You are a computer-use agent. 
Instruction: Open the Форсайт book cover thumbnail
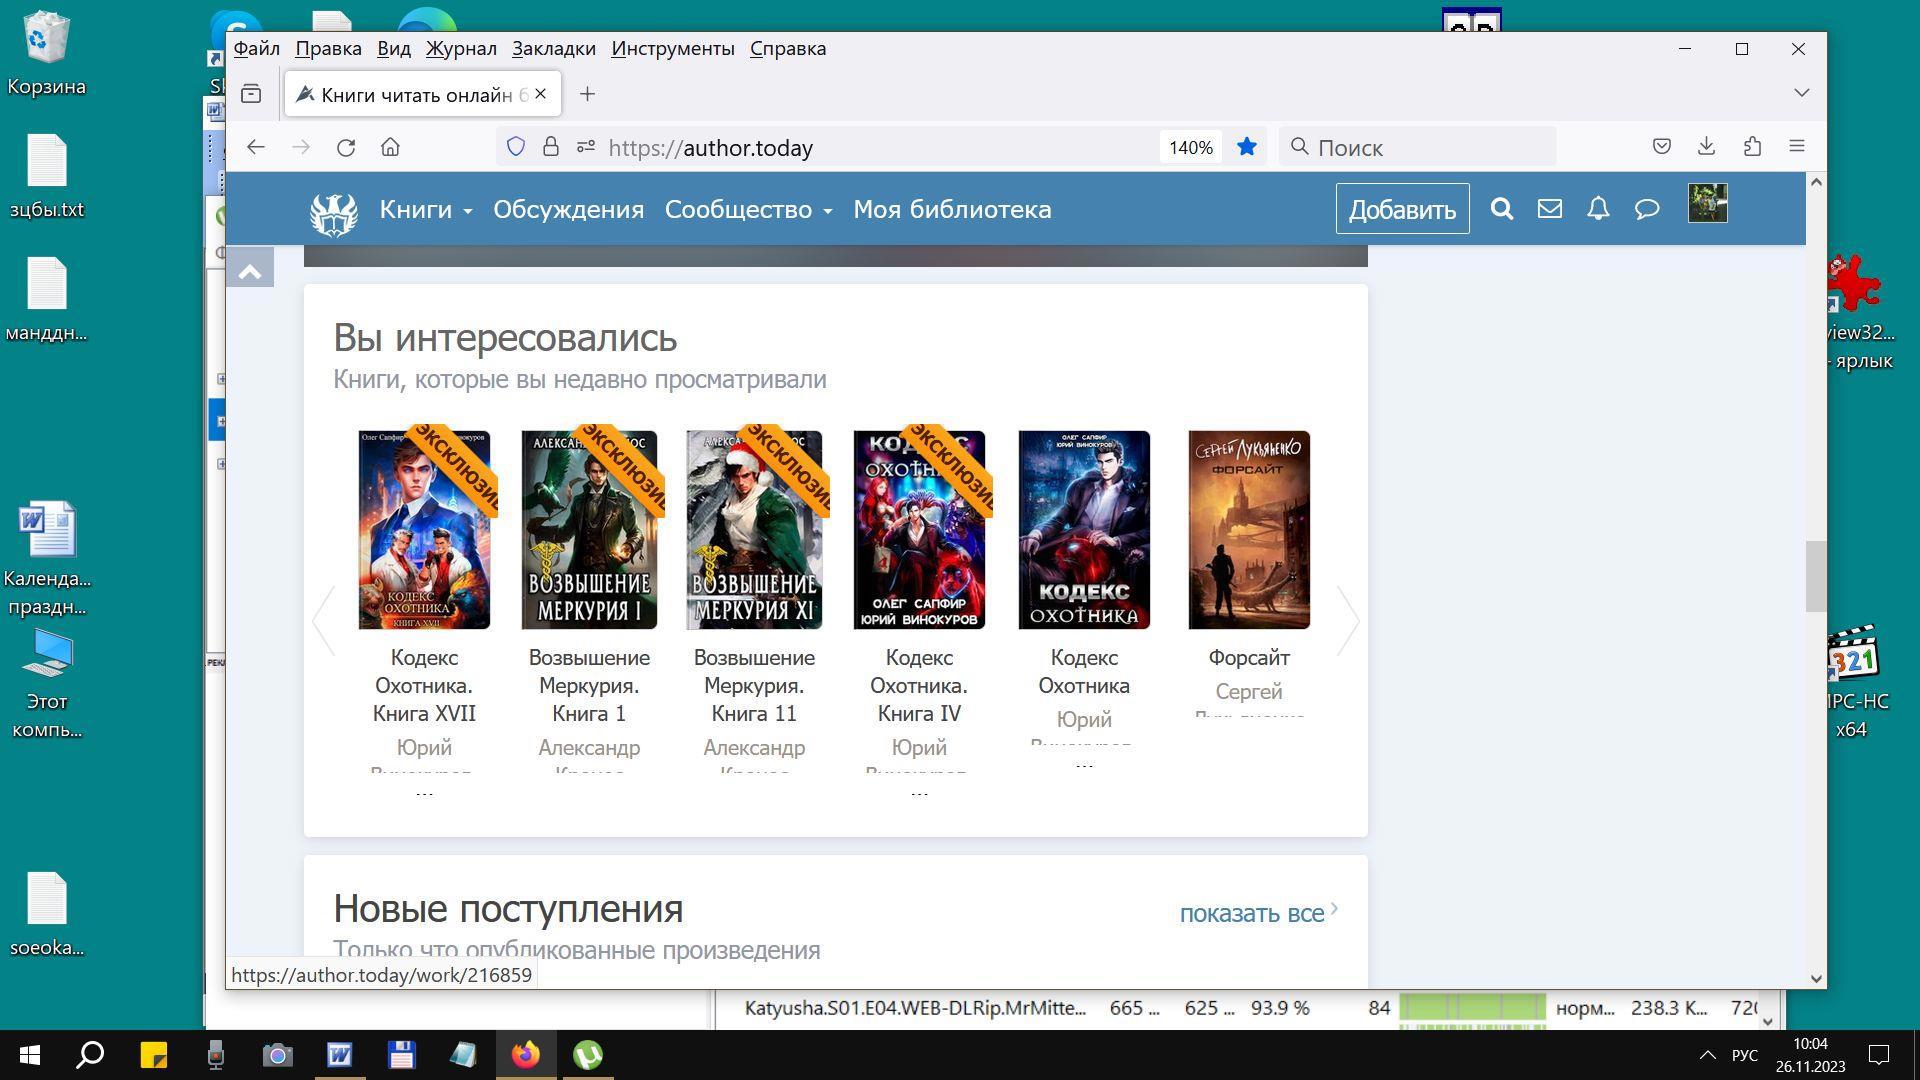1248,530
